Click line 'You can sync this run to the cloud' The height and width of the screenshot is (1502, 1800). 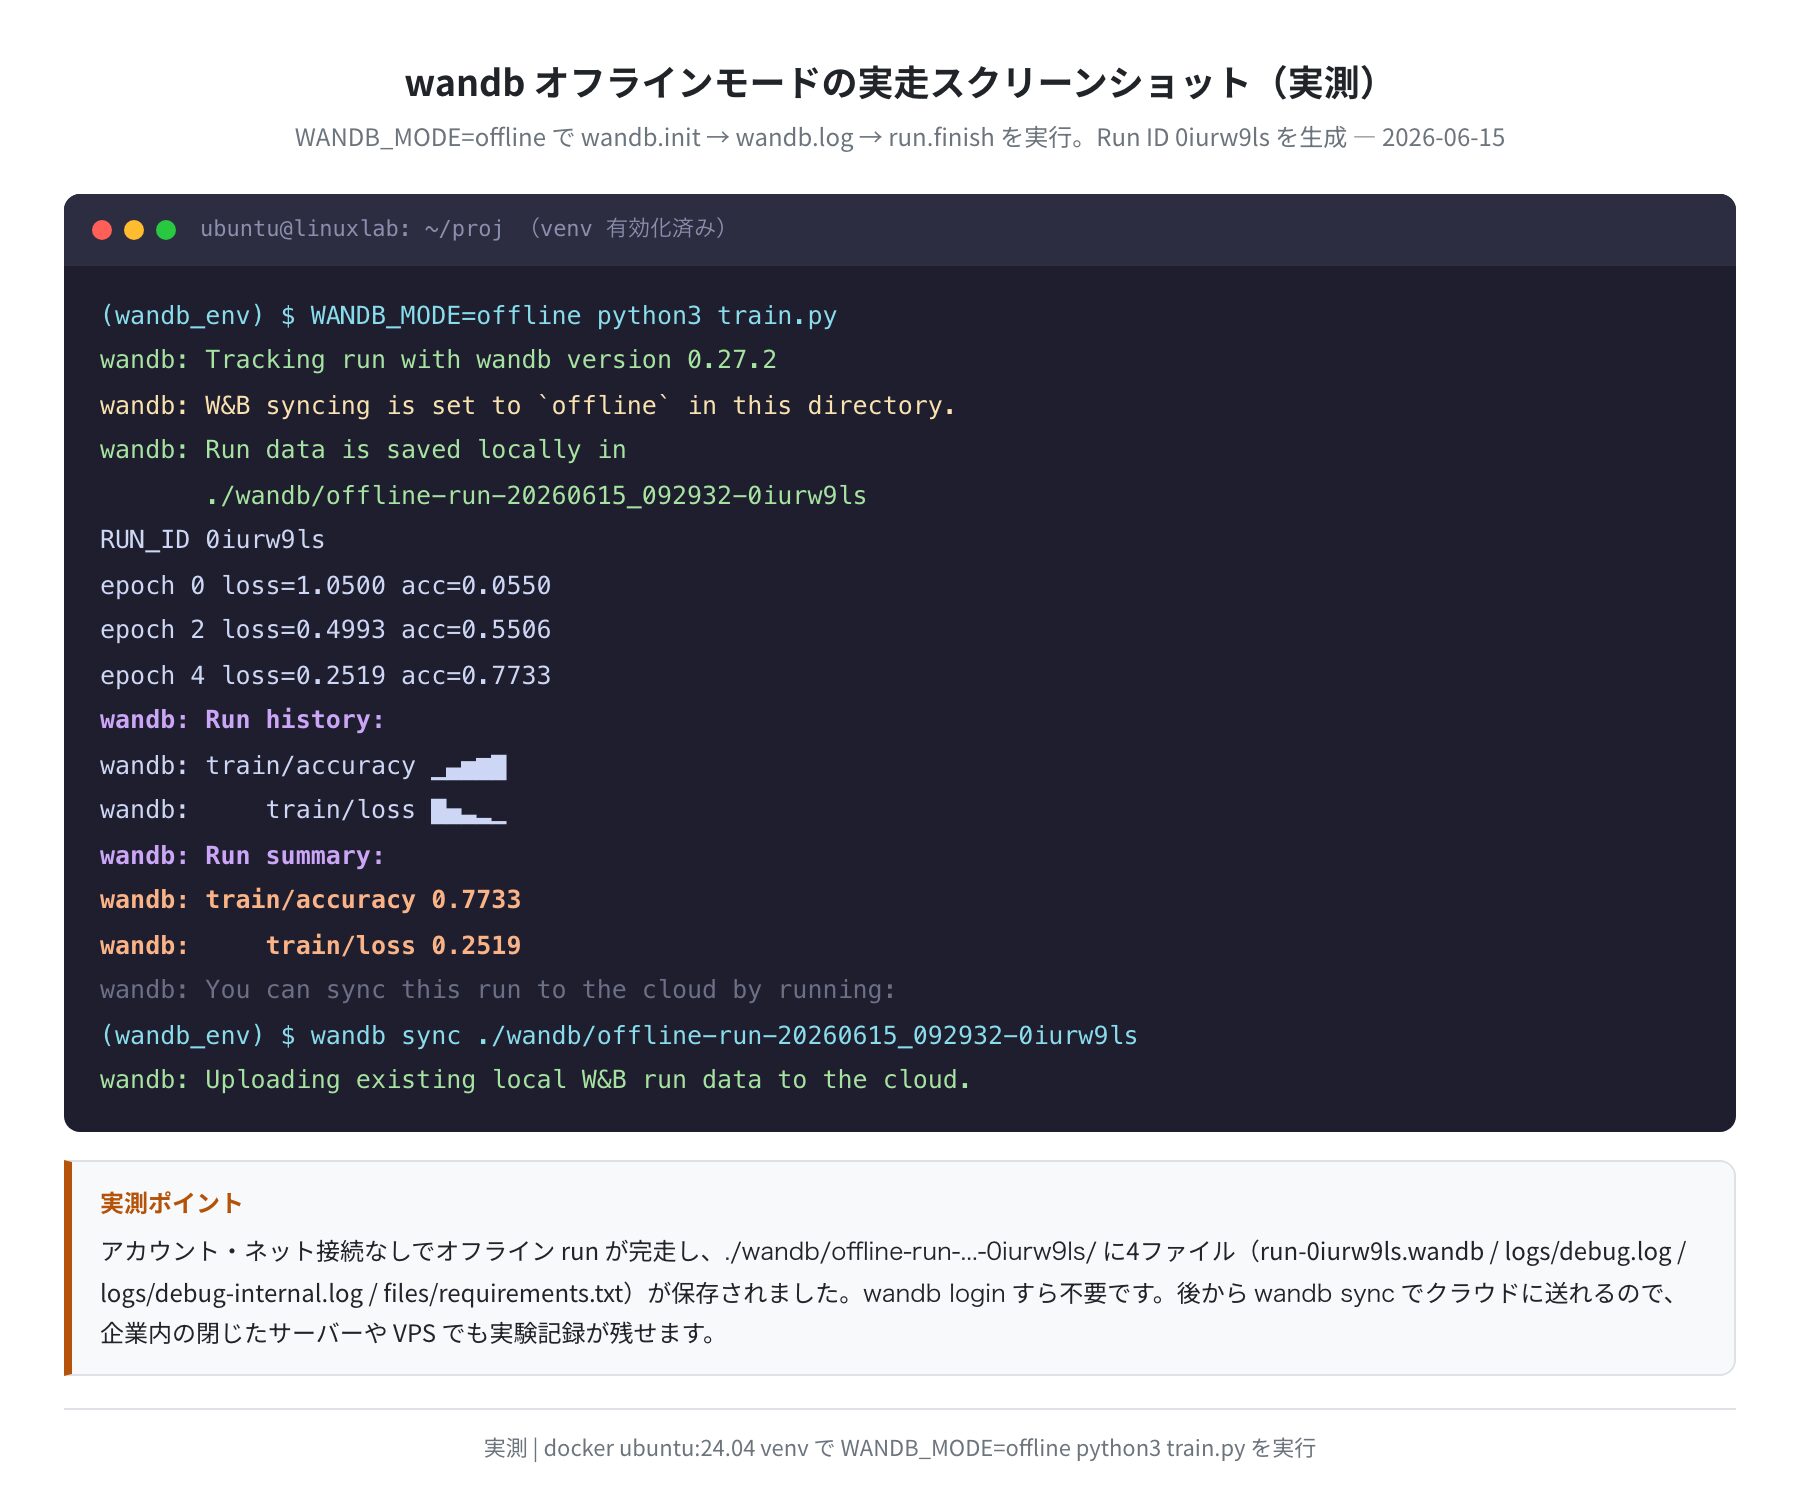pos(461,990)
